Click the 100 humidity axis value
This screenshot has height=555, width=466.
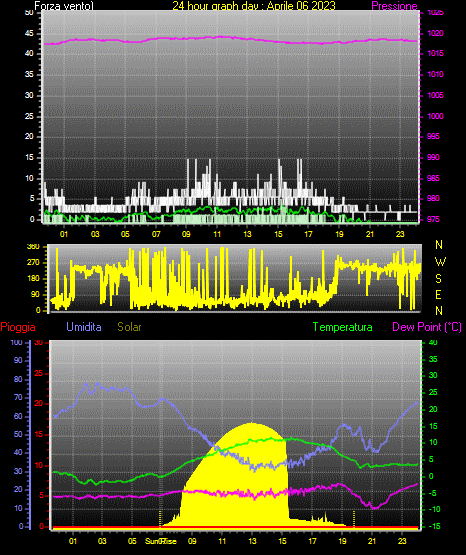point(17,342)
